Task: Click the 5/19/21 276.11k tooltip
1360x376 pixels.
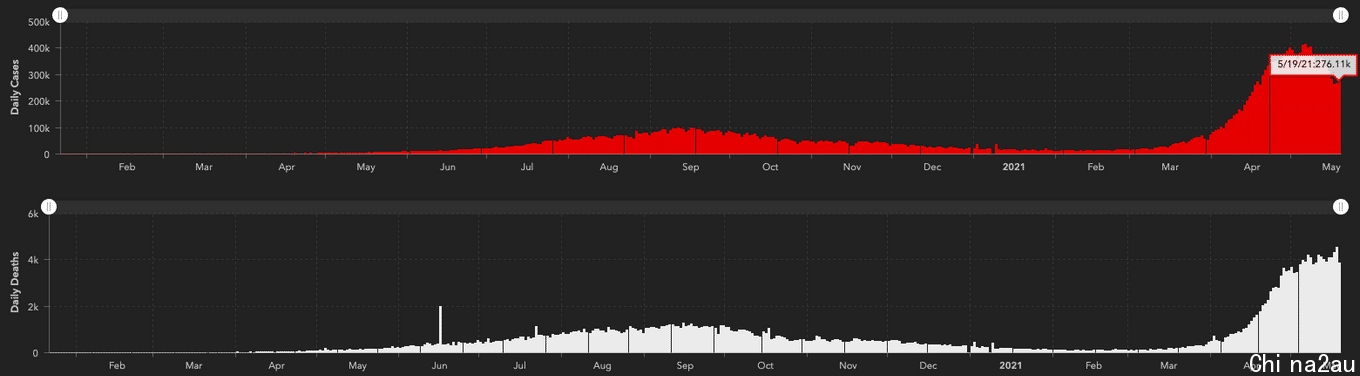Action: point(1312,64)
